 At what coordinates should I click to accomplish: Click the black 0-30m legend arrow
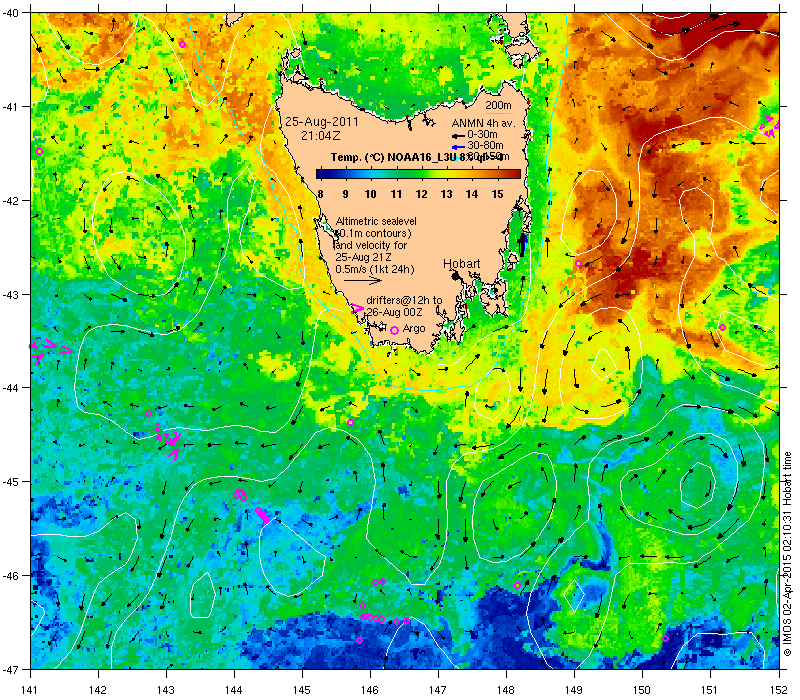coord(458,136)
